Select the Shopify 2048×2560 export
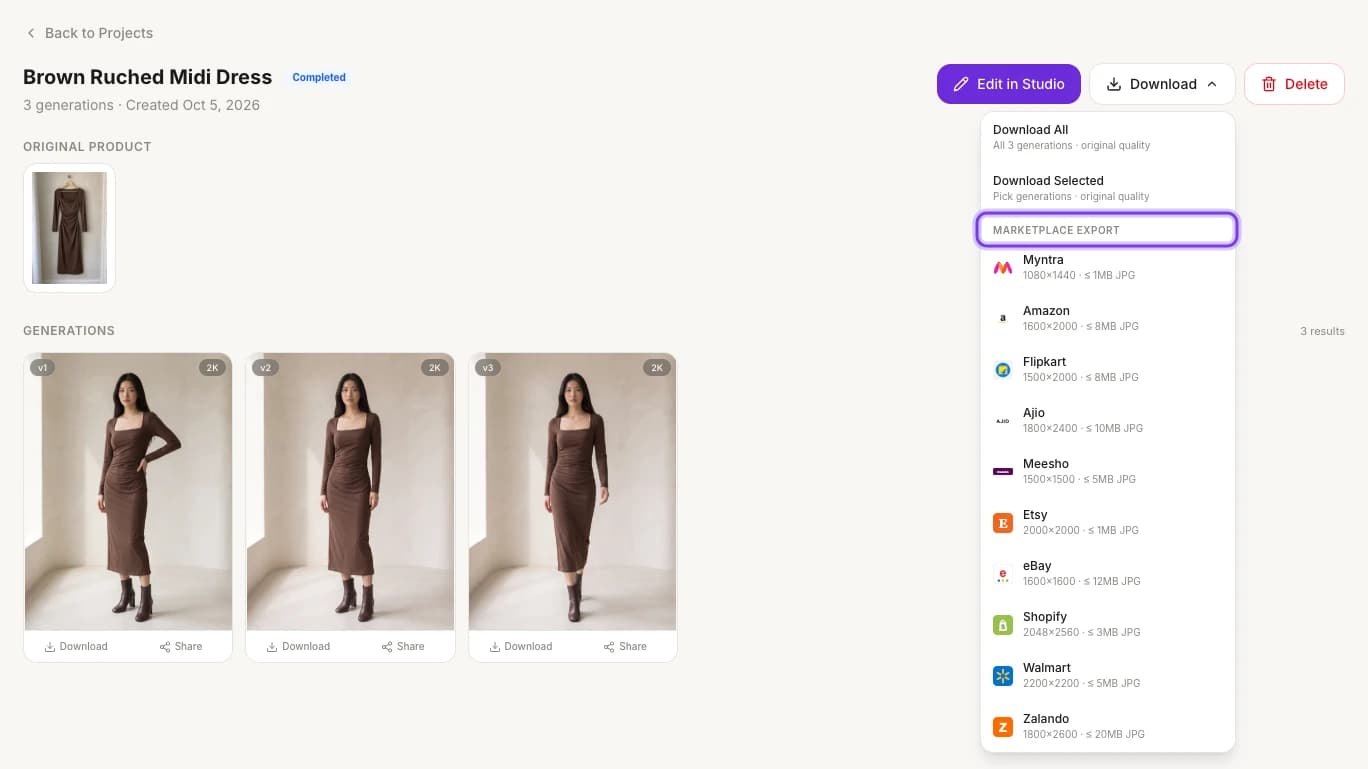Image resolution: width=1368 pixels, height=769 pixels. click(1108, 625)
